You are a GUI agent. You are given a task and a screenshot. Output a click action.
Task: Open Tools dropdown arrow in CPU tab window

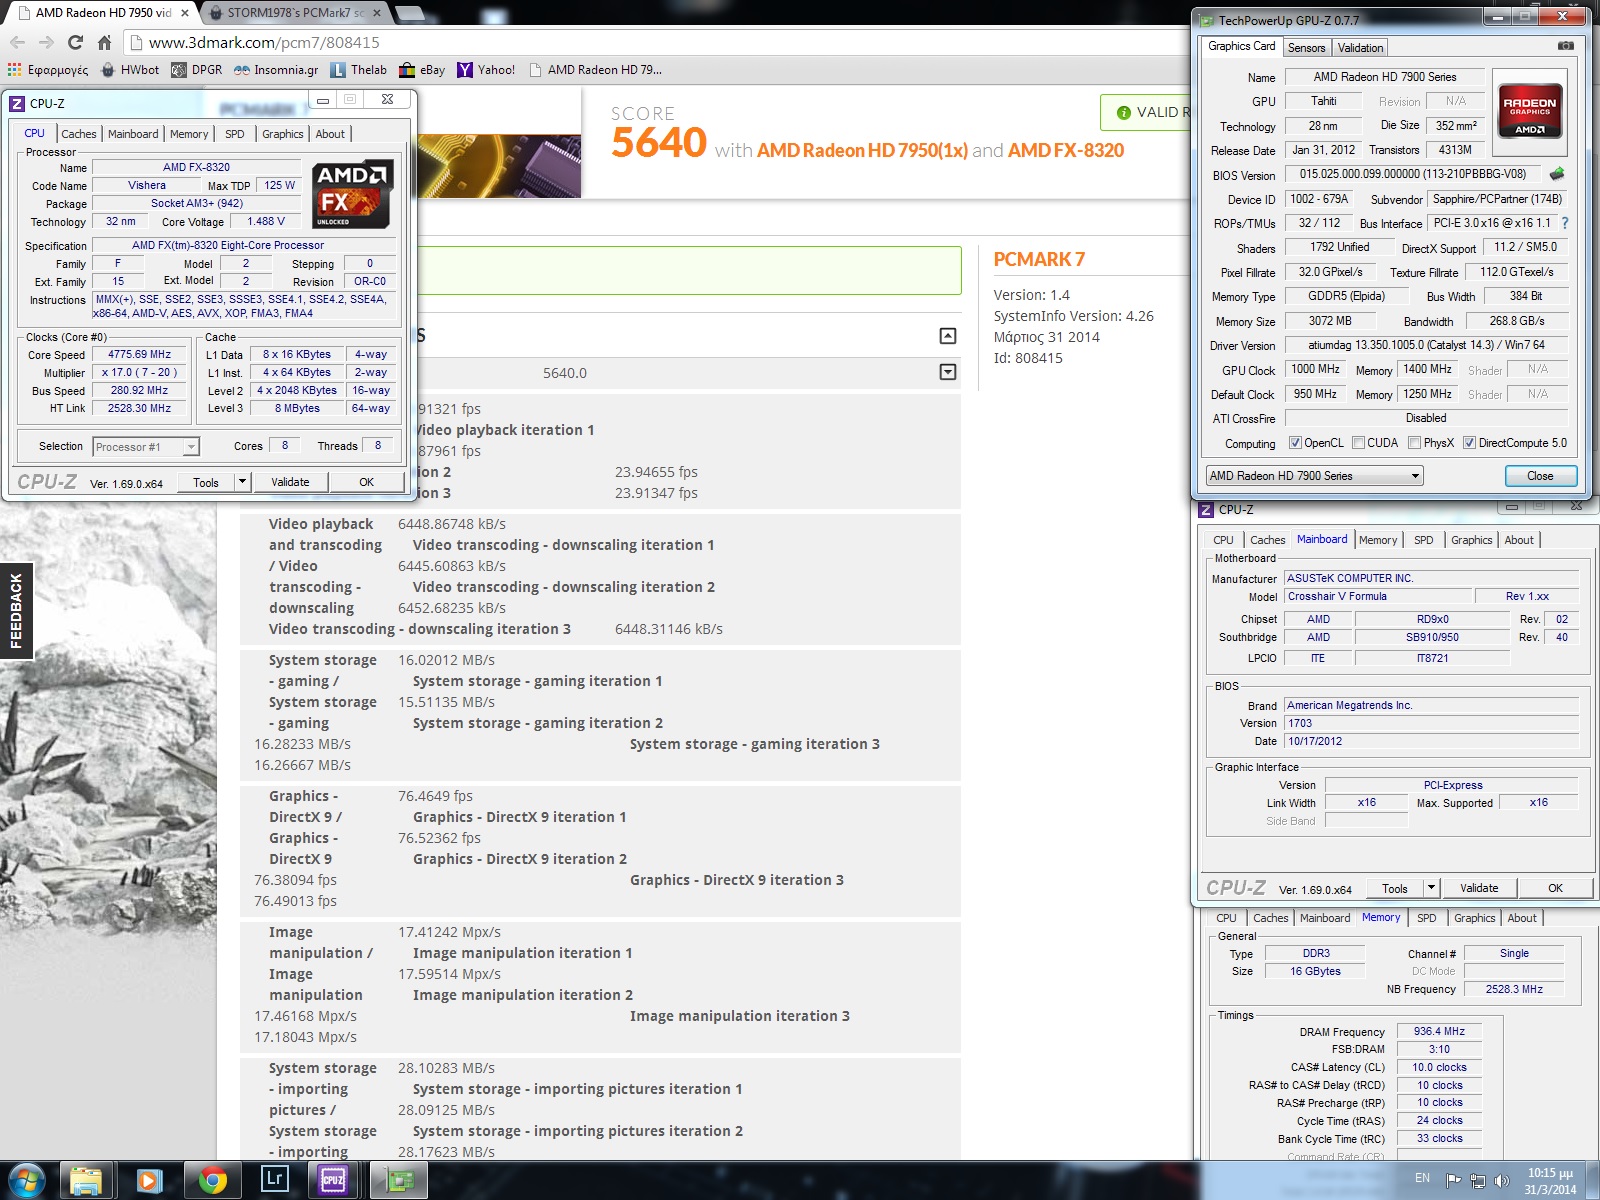pyautogui.click(x=242, y=482)
